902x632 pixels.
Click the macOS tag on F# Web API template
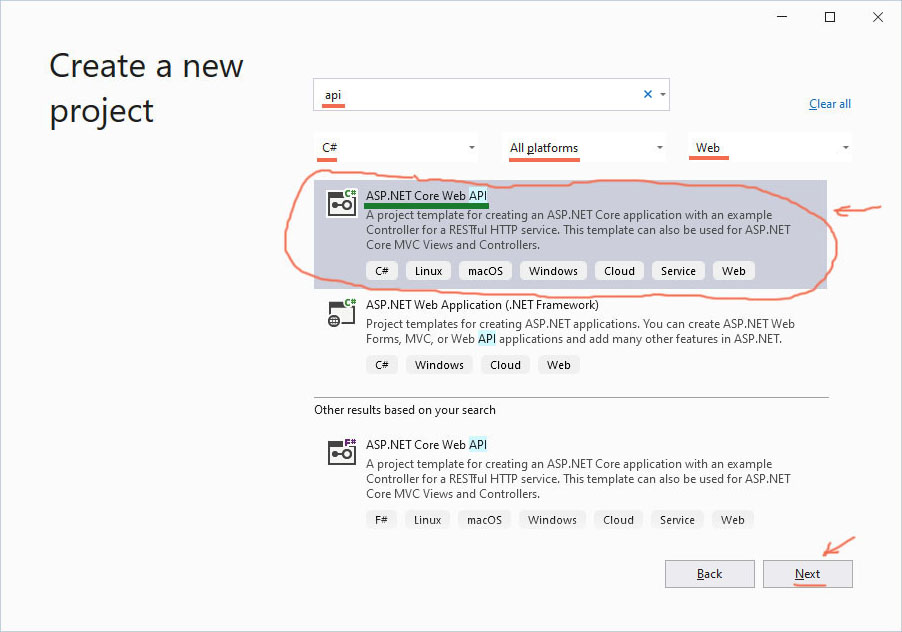[x=484, y=520]
